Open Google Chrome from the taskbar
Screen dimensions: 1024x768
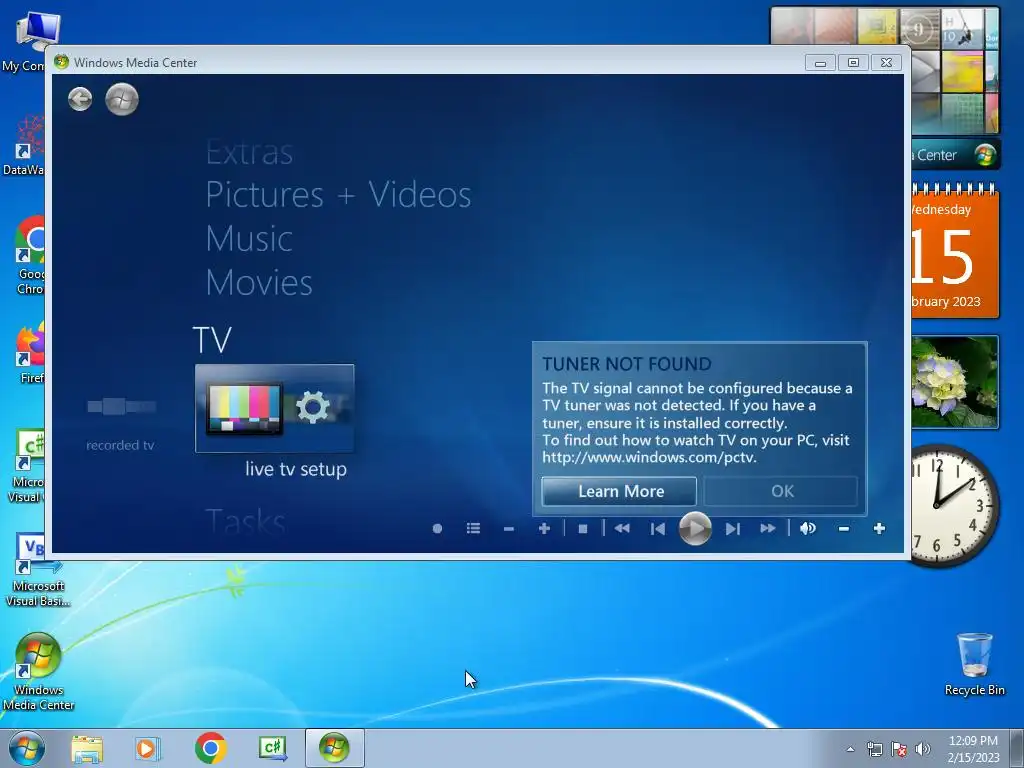click(210, 748)
